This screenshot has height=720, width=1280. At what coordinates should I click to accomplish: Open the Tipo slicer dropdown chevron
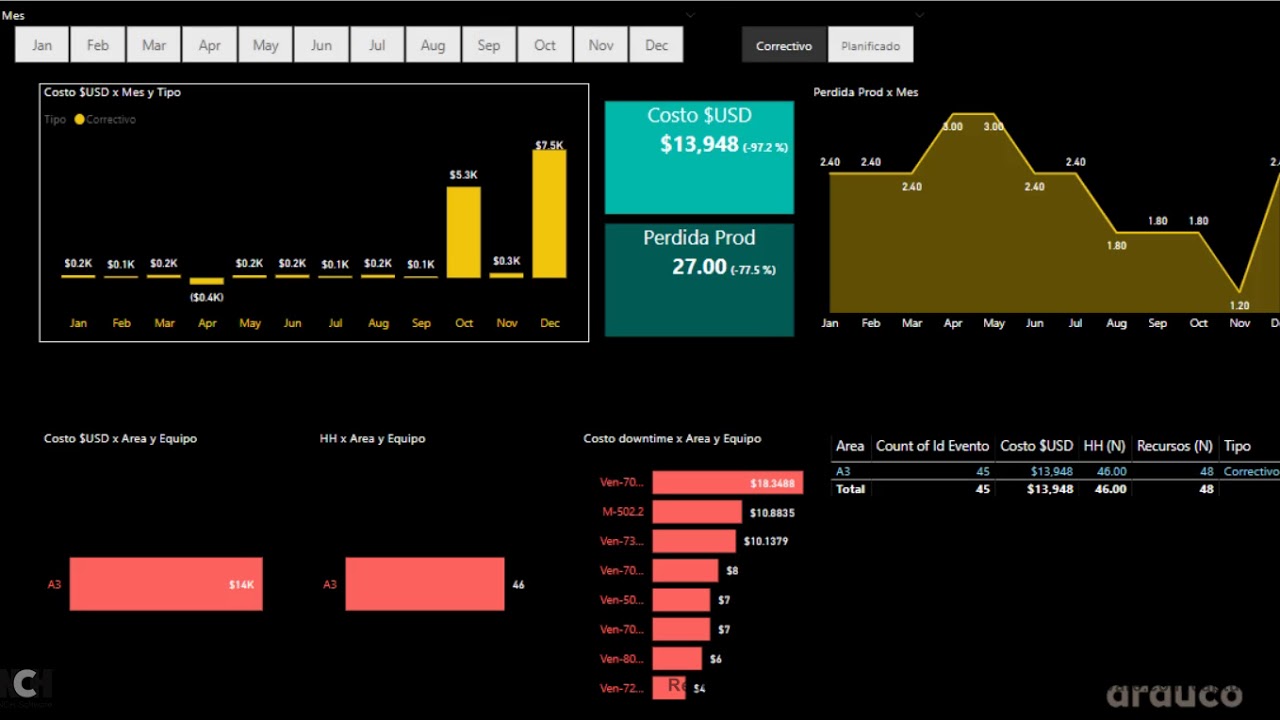pos(919,15)
